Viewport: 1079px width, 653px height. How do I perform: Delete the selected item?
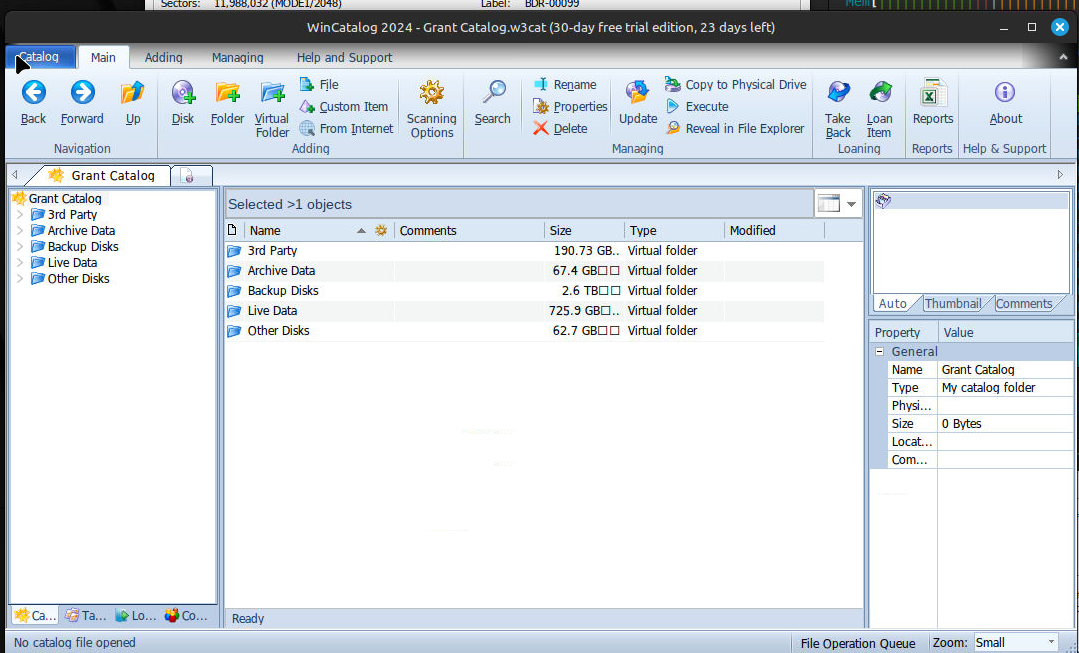click(561, 129)
